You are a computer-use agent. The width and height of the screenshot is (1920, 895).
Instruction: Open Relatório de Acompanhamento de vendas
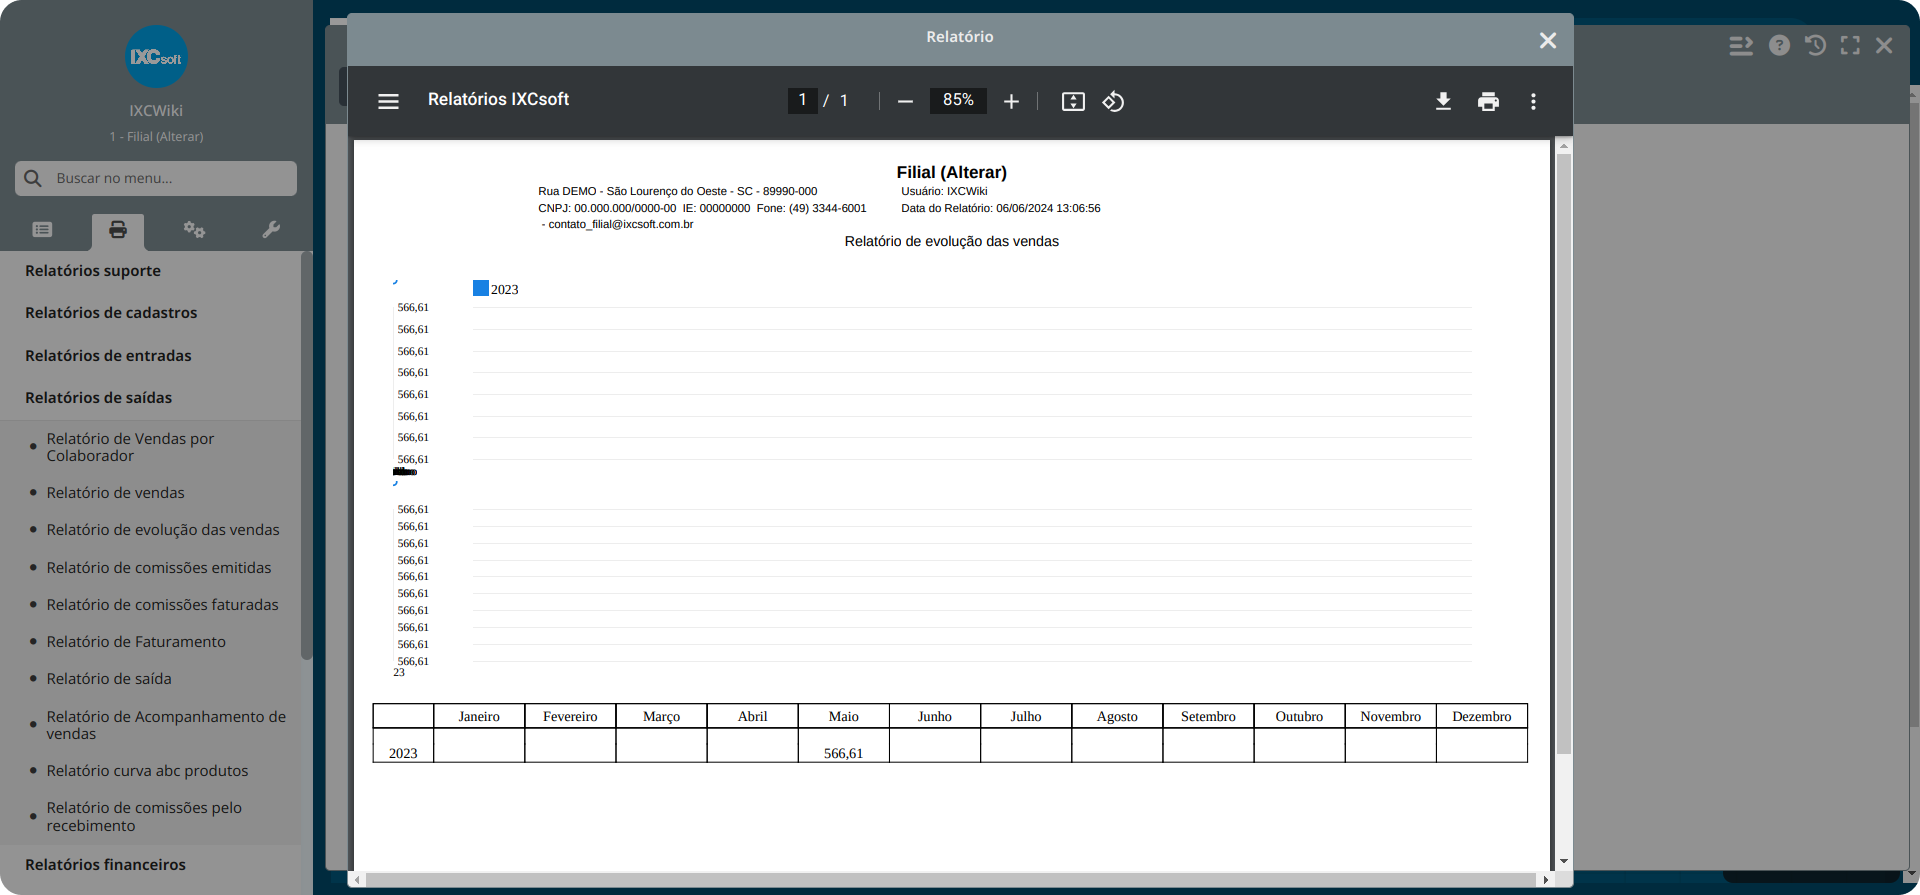pos(166,725)
